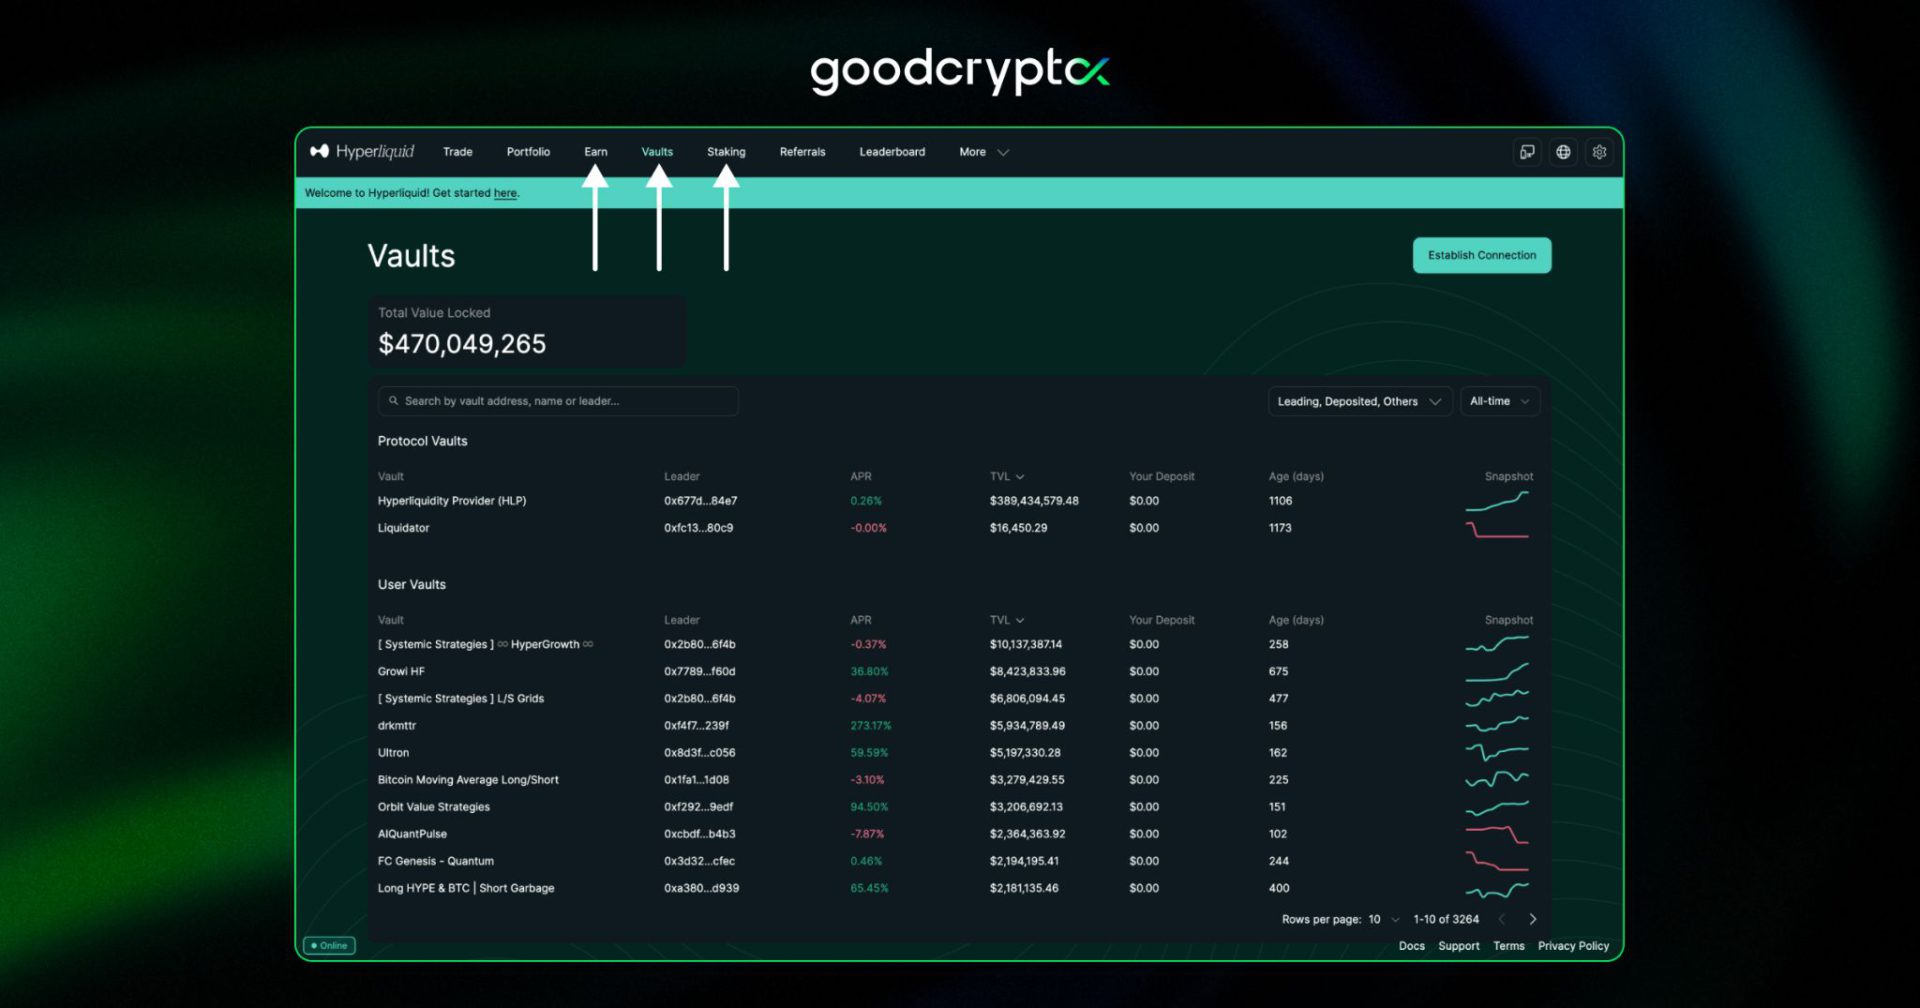Click the User Vaults Leader column header
Viewport: 1920px width, 1008px height.
[x=682, y=621]
